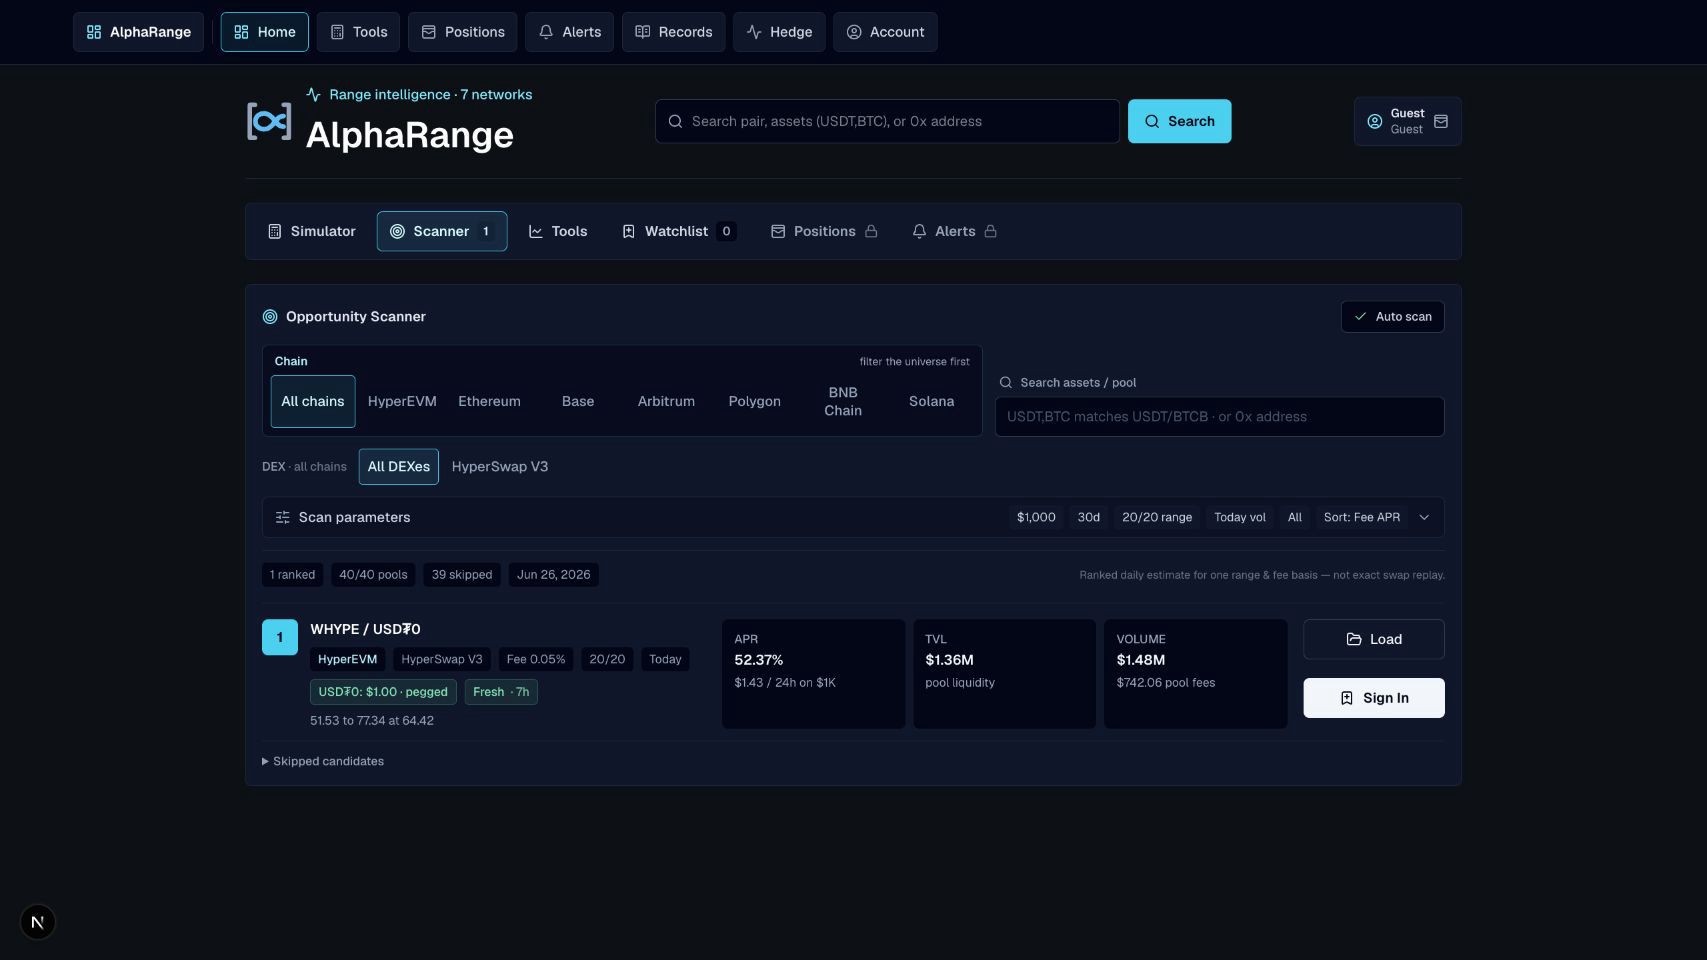Click the pulse icon beside Range intelligence
The width and height of the screenshot is (1707, 960).
pos(313,94)
